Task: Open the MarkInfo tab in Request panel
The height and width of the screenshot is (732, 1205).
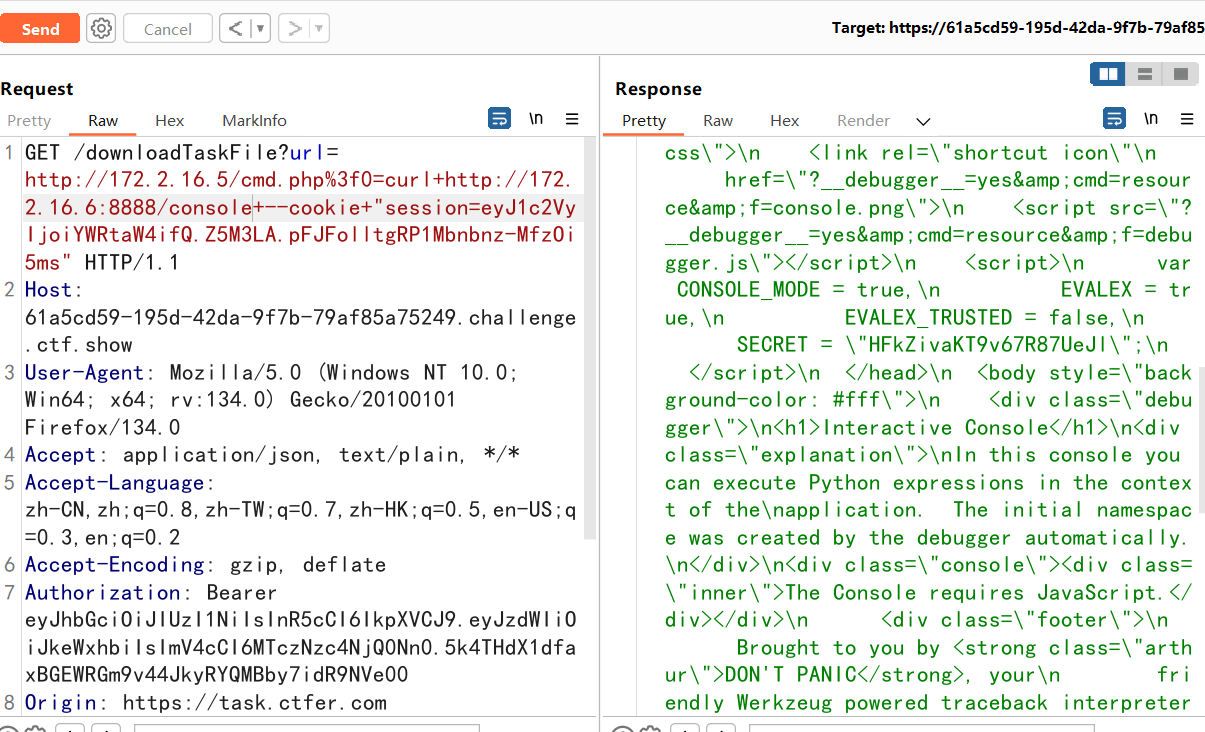Action: pos(254,120)
